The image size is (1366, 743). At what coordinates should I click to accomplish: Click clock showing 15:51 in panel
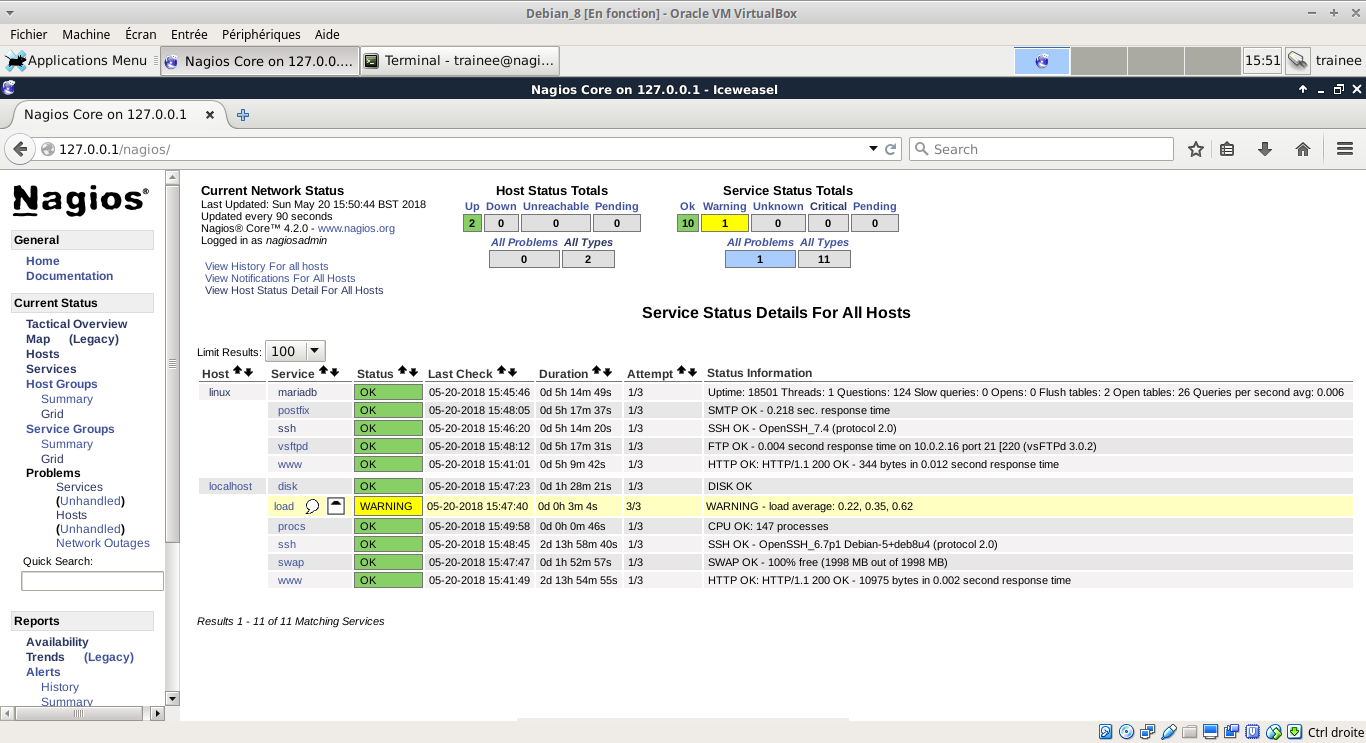tap(1262, 60)
